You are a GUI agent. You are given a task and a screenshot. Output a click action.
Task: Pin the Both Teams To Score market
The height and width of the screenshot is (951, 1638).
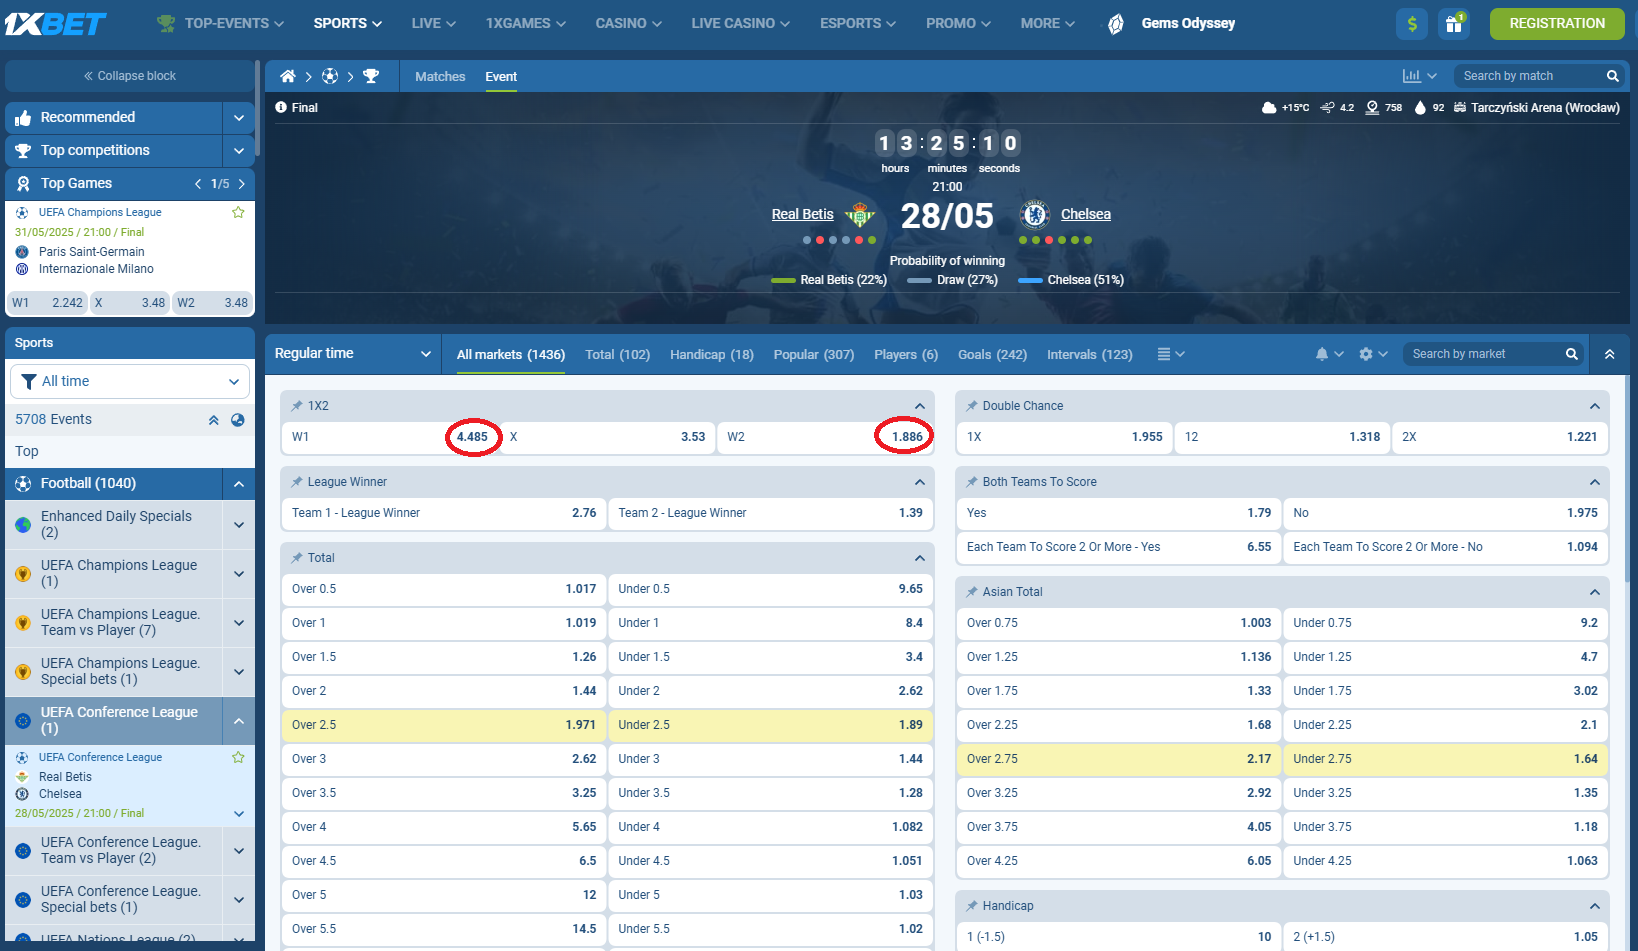971,482
